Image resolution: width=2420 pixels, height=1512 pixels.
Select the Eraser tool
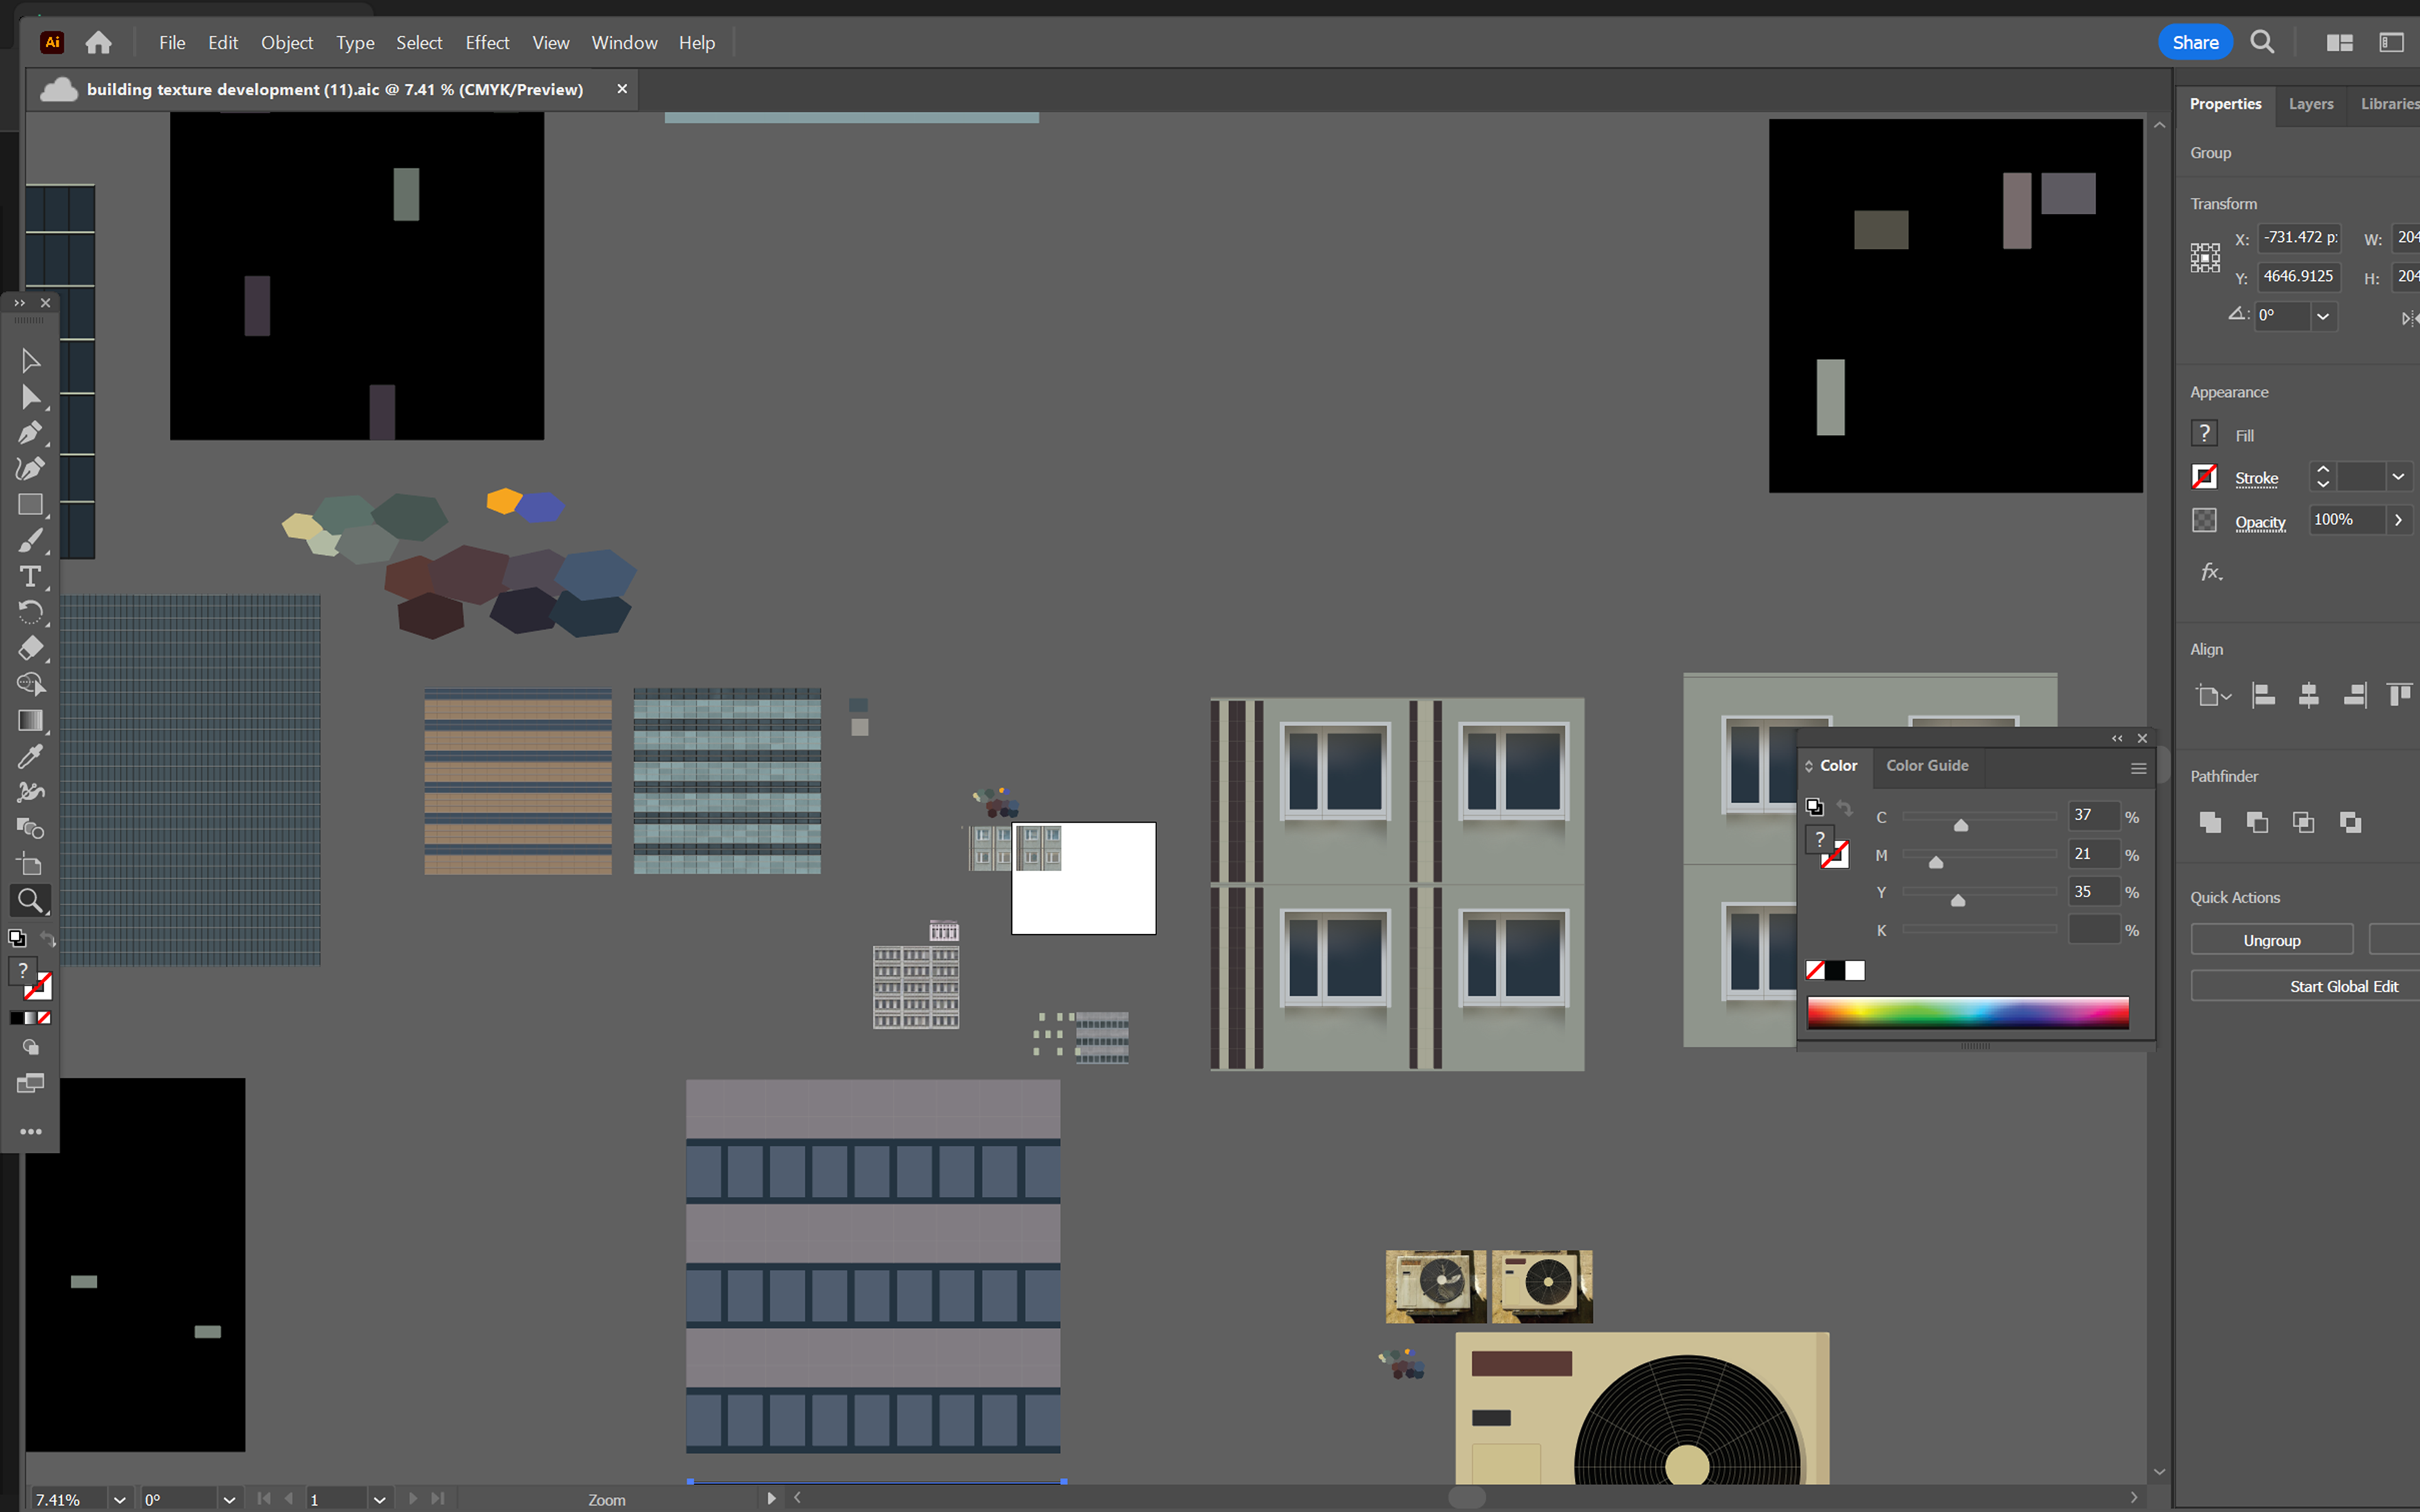coord(30,648)
